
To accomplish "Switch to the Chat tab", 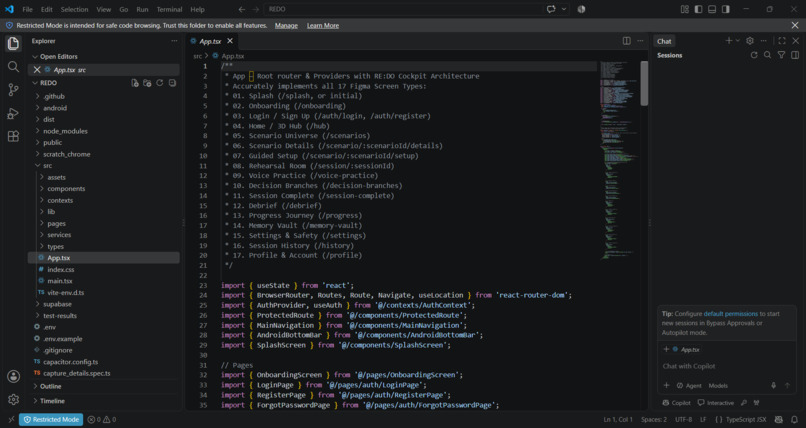I will pos(664,41).
